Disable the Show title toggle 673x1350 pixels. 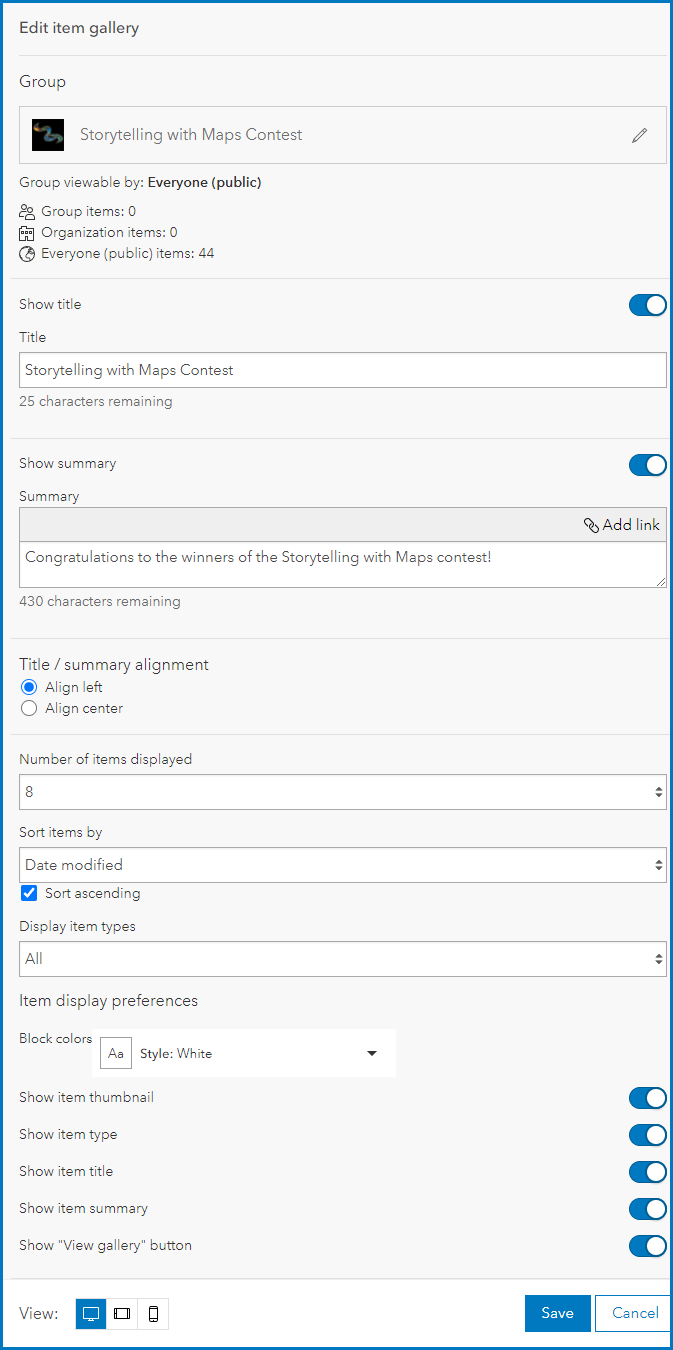tap(647, 305)
